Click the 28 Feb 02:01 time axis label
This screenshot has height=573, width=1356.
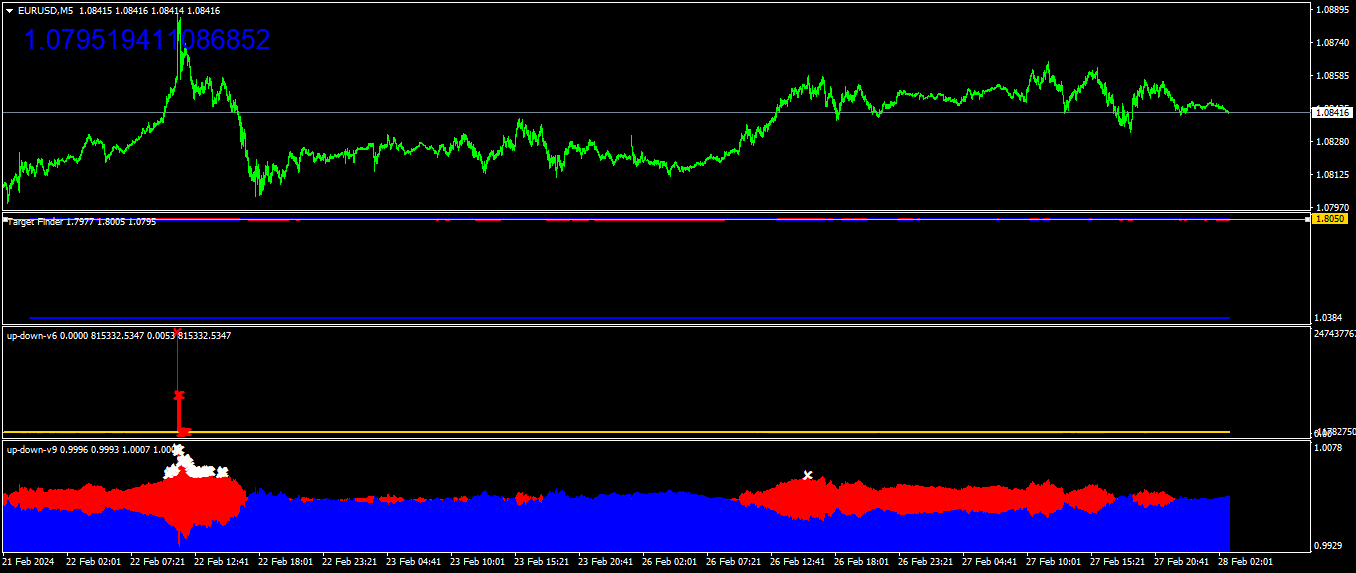[1245, 562]
